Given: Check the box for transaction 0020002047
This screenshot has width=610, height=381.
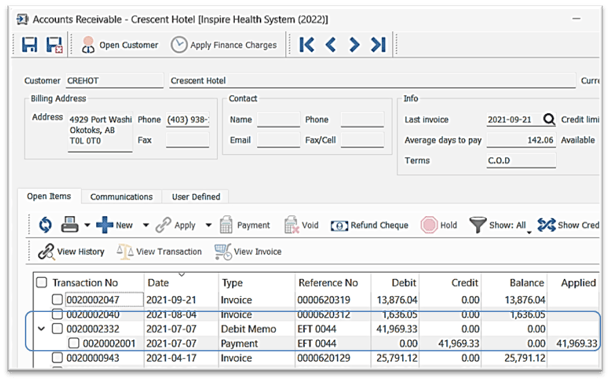Looking at the screenshot, I should 57,299.
